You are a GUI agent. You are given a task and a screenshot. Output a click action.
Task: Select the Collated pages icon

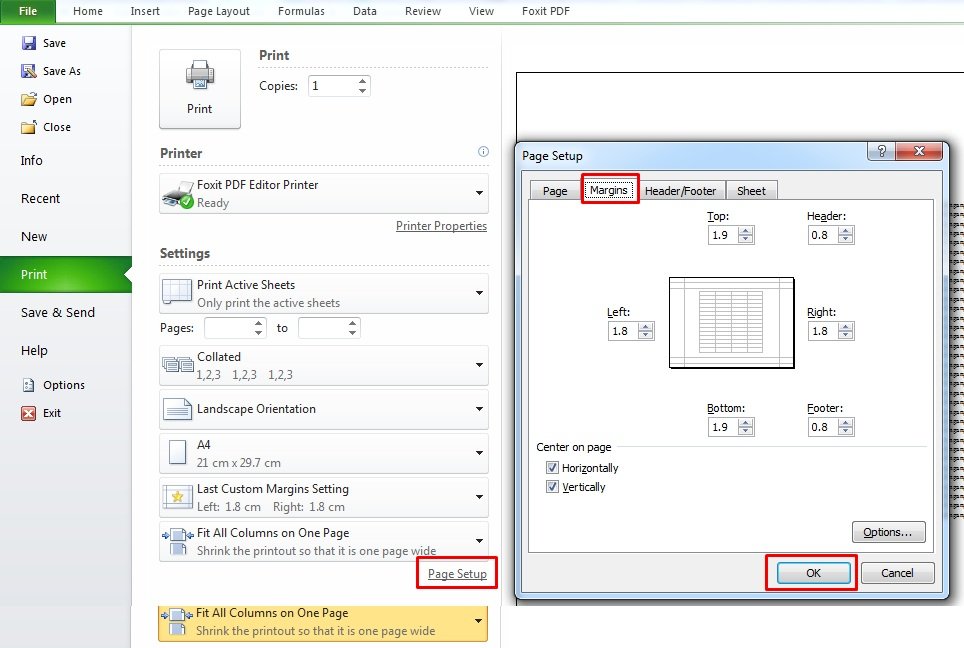click(x=176, y=364)
